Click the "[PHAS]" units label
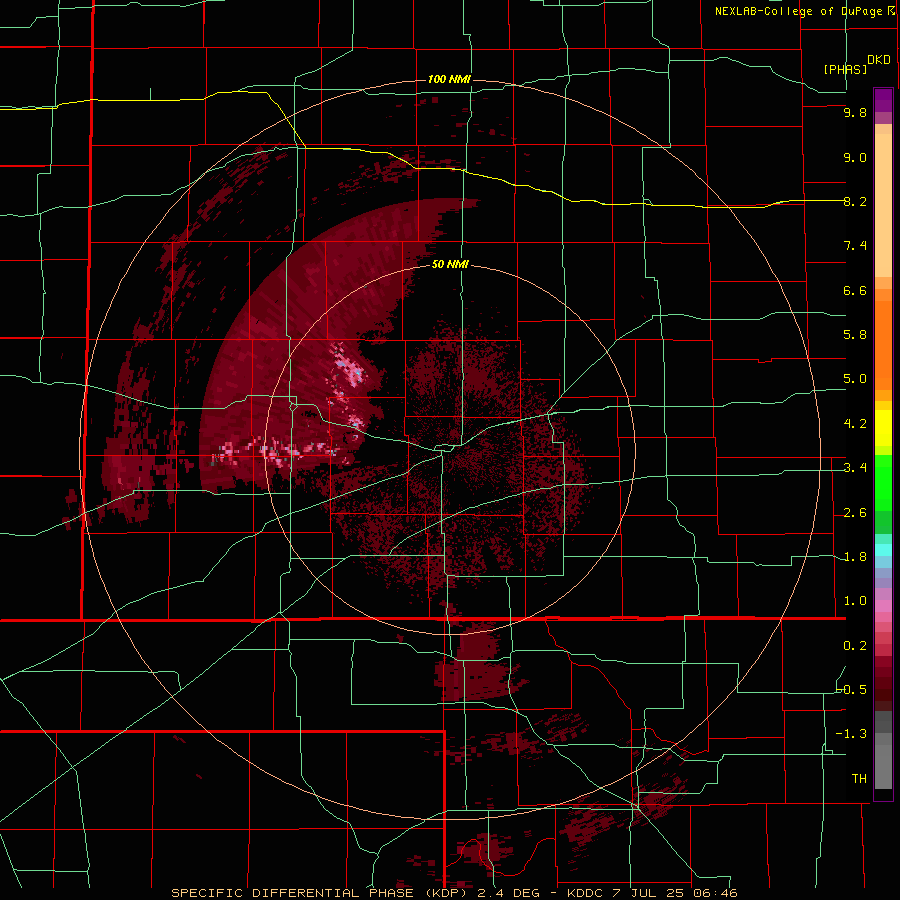This screenshot has width=900, height=900. point(845,69)
